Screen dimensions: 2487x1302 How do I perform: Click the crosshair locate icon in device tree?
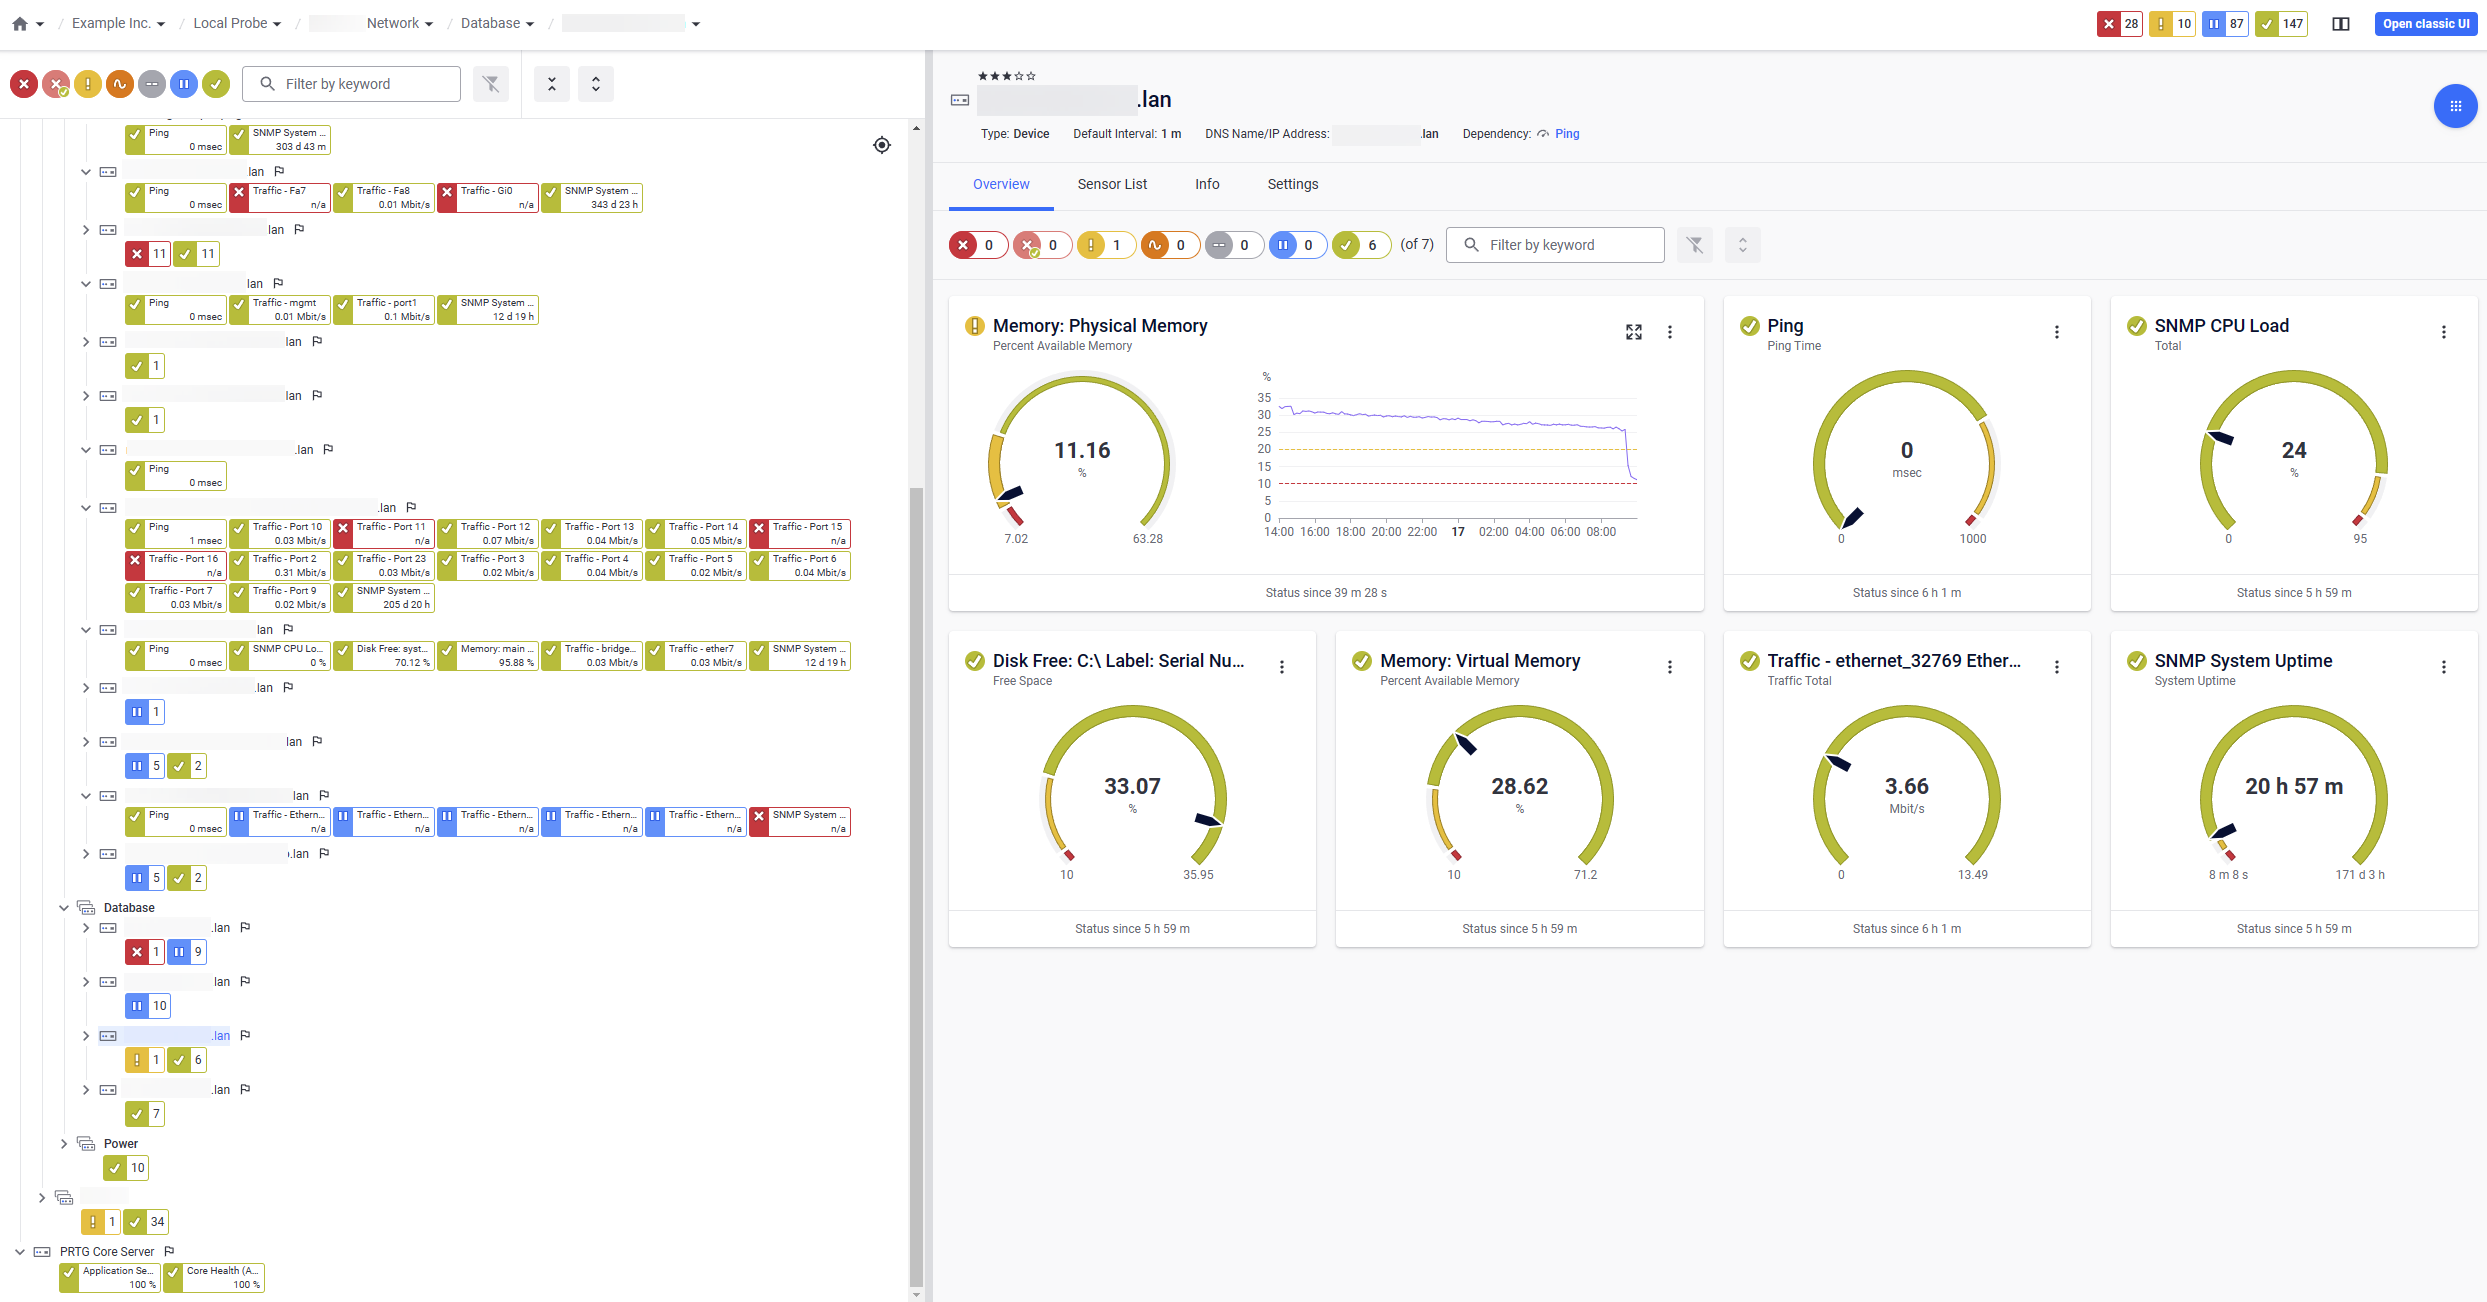click(882, 145)
